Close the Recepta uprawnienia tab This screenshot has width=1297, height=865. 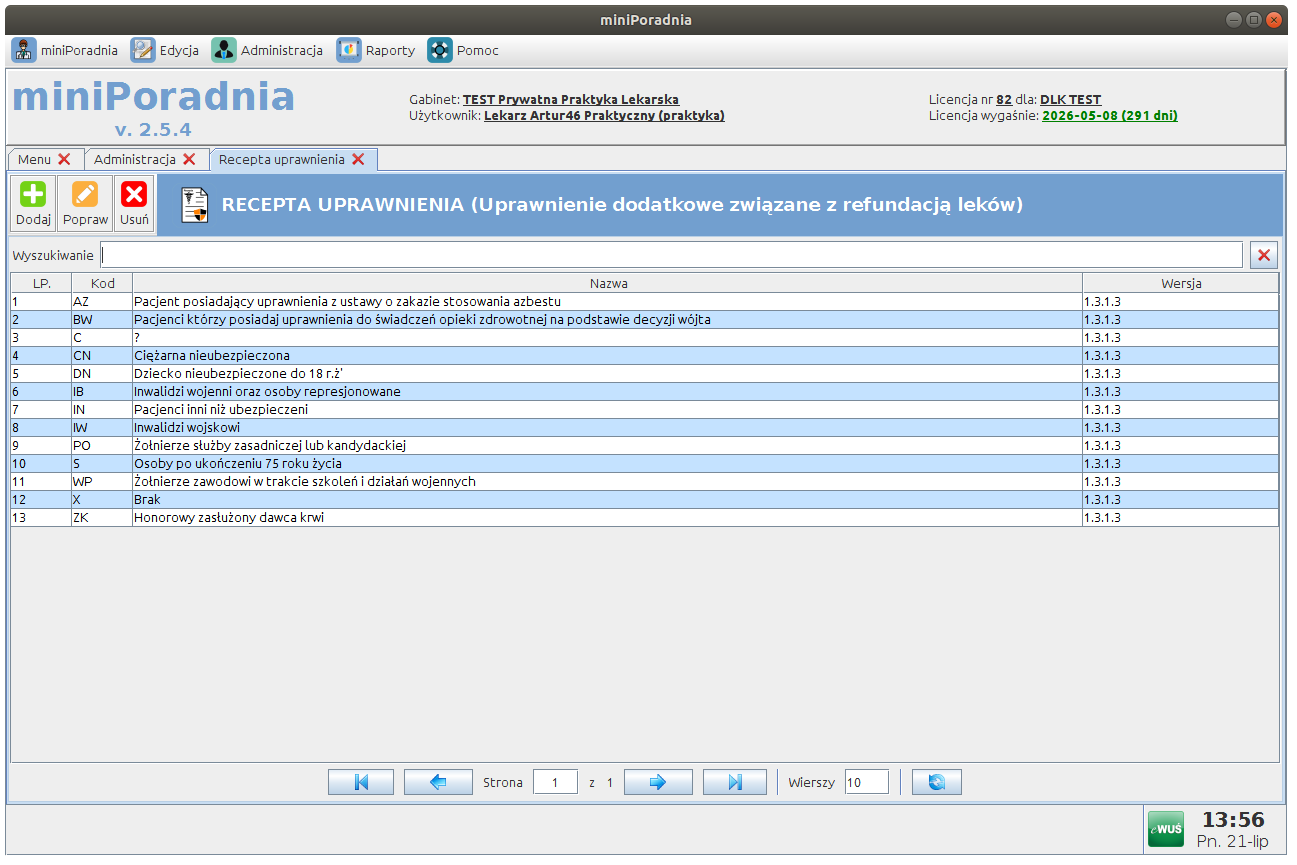(358, 159)
